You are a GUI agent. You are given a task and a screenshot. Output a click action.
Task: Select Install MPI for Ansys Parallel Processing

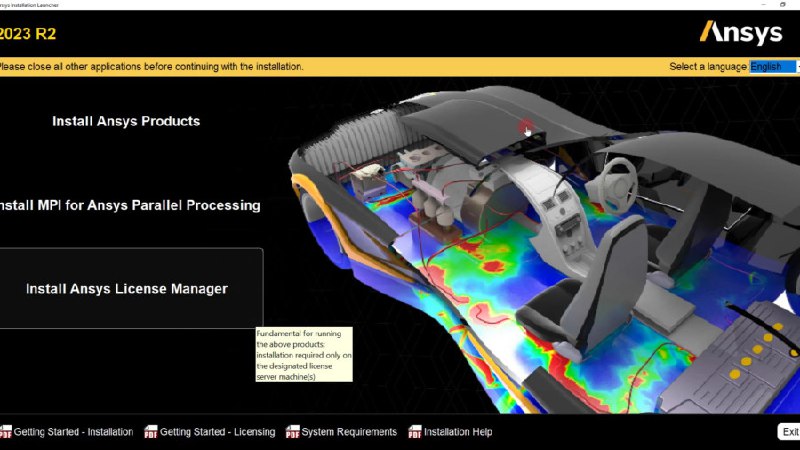tap(130, 205)
